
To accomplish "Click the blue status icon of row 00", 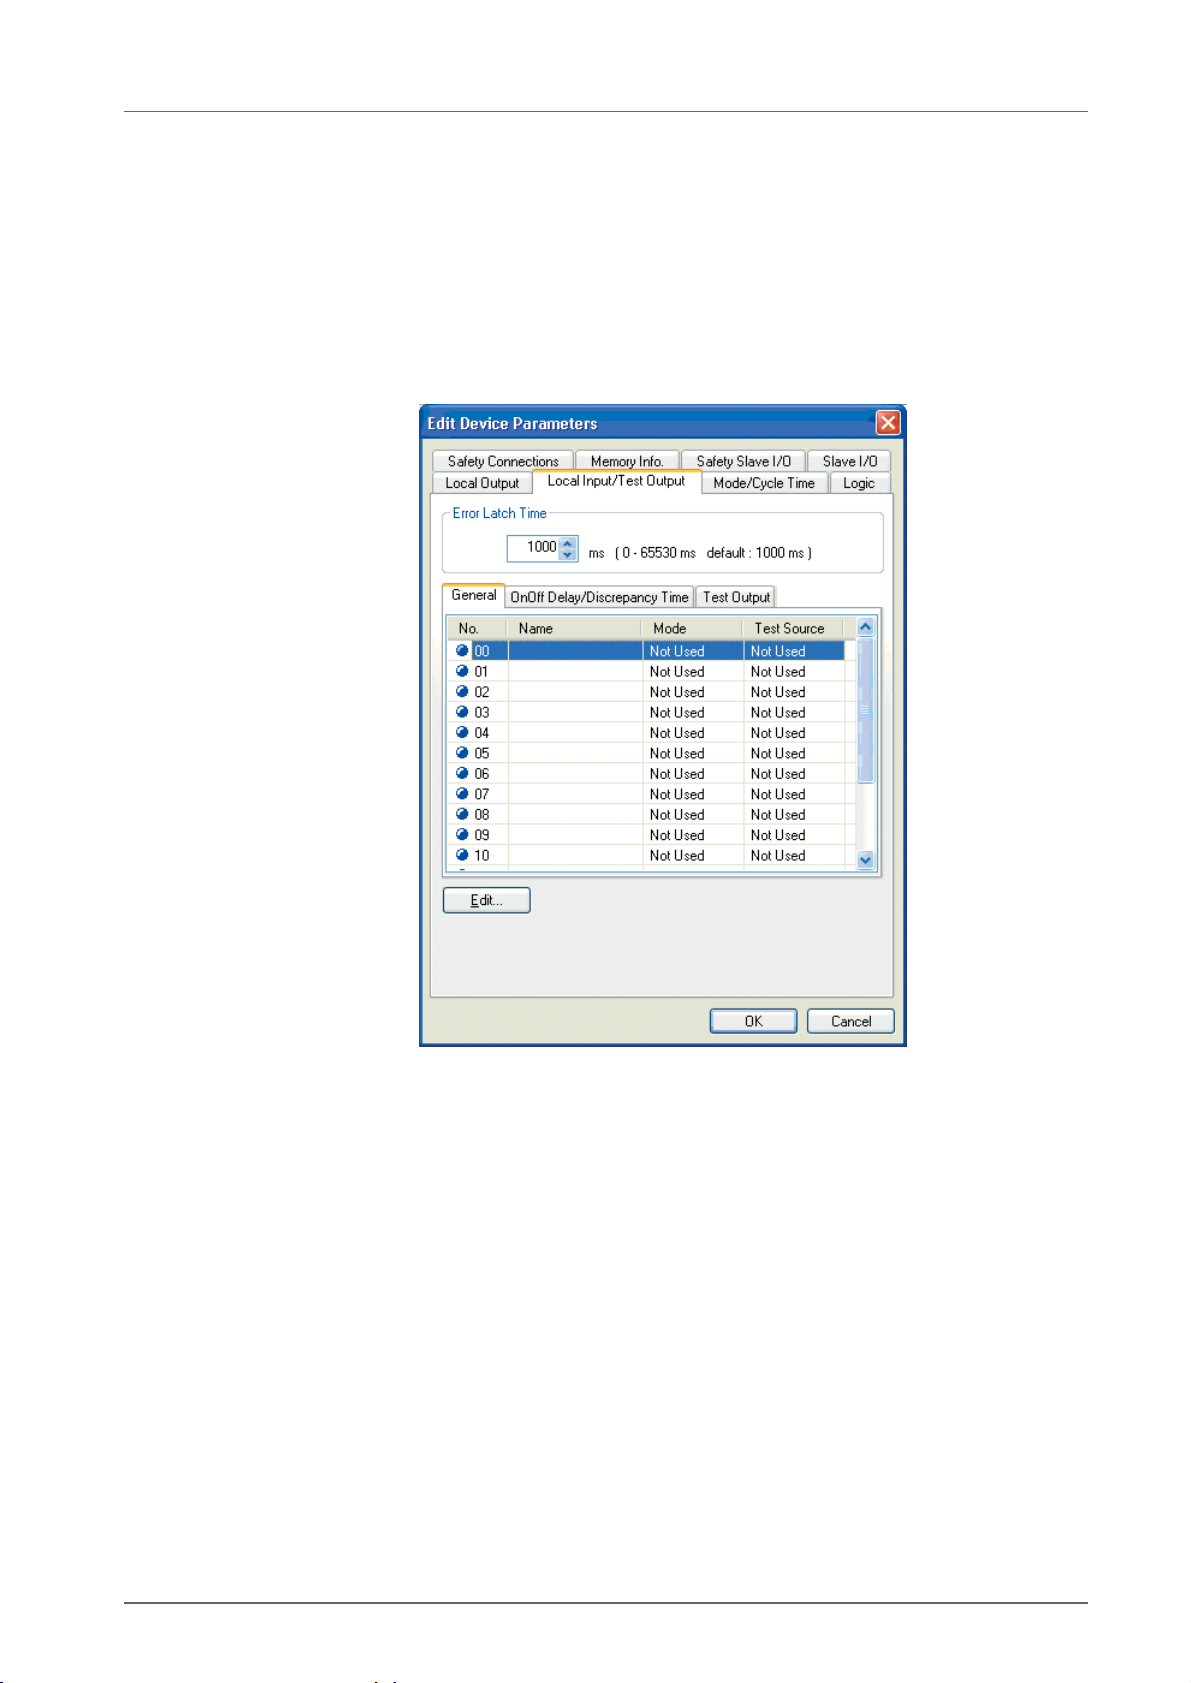I will tap(462, 650).
